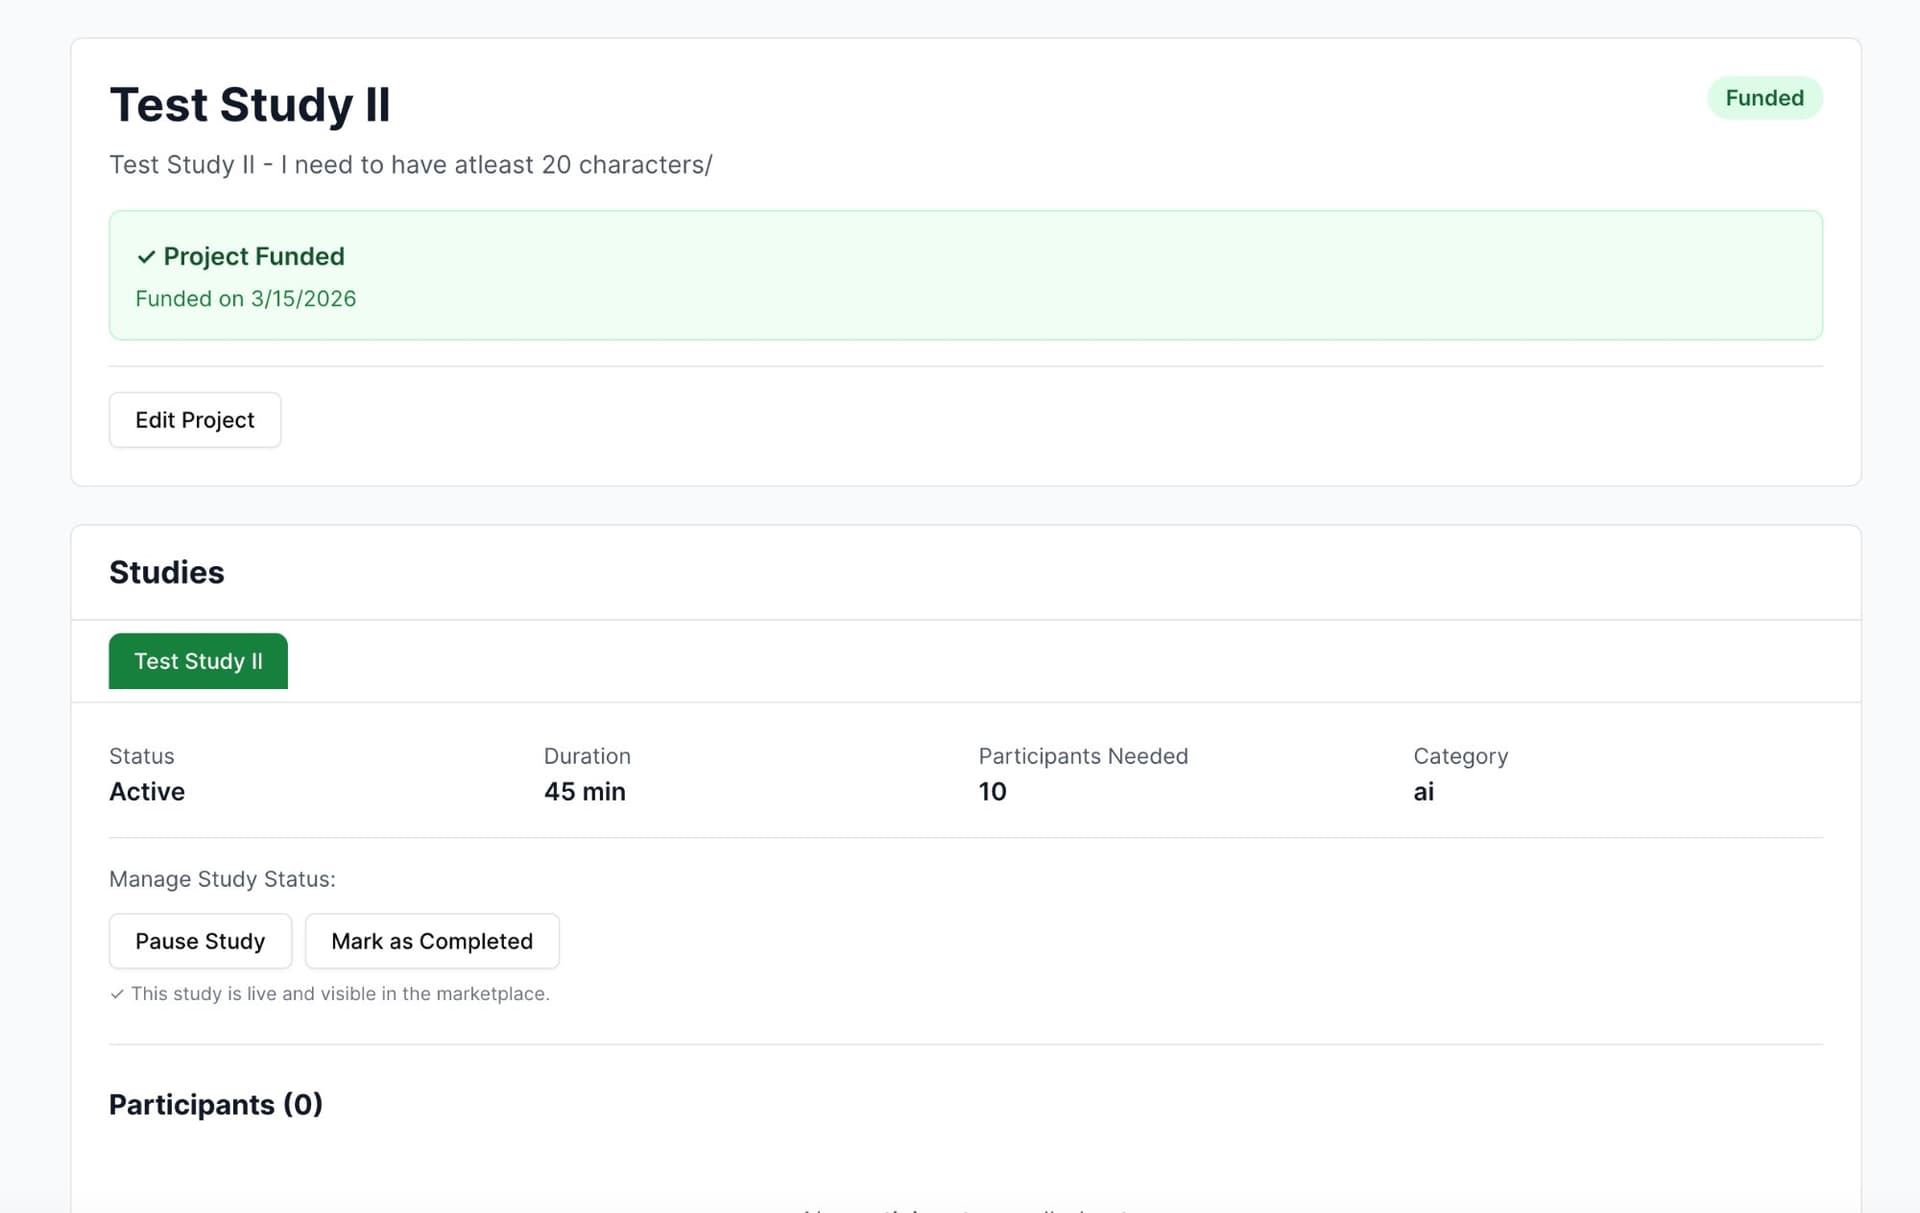Mark the study as Completed
Image resolution: width=1920 pixels, height=1213 pixels.
(x=431, y=941)
